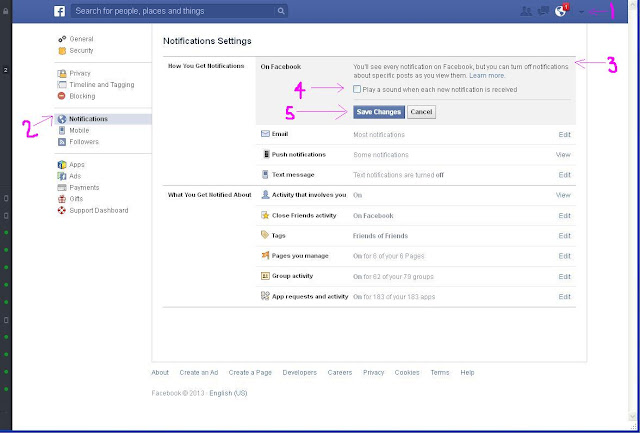The image size is (640, 433).
Task: Open Developers footer link
Action: [x=300, y=373]
